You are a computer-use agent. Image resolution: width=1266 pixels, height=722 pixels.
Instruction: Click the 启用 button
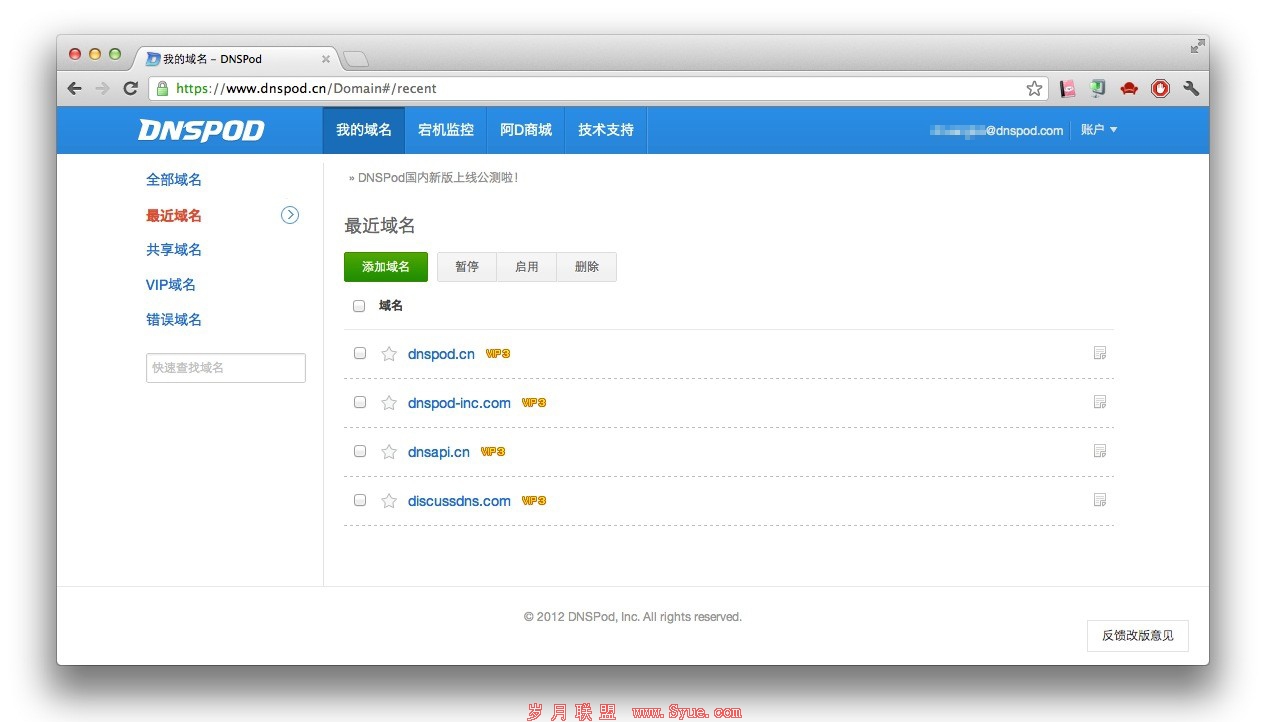point(527,267)
